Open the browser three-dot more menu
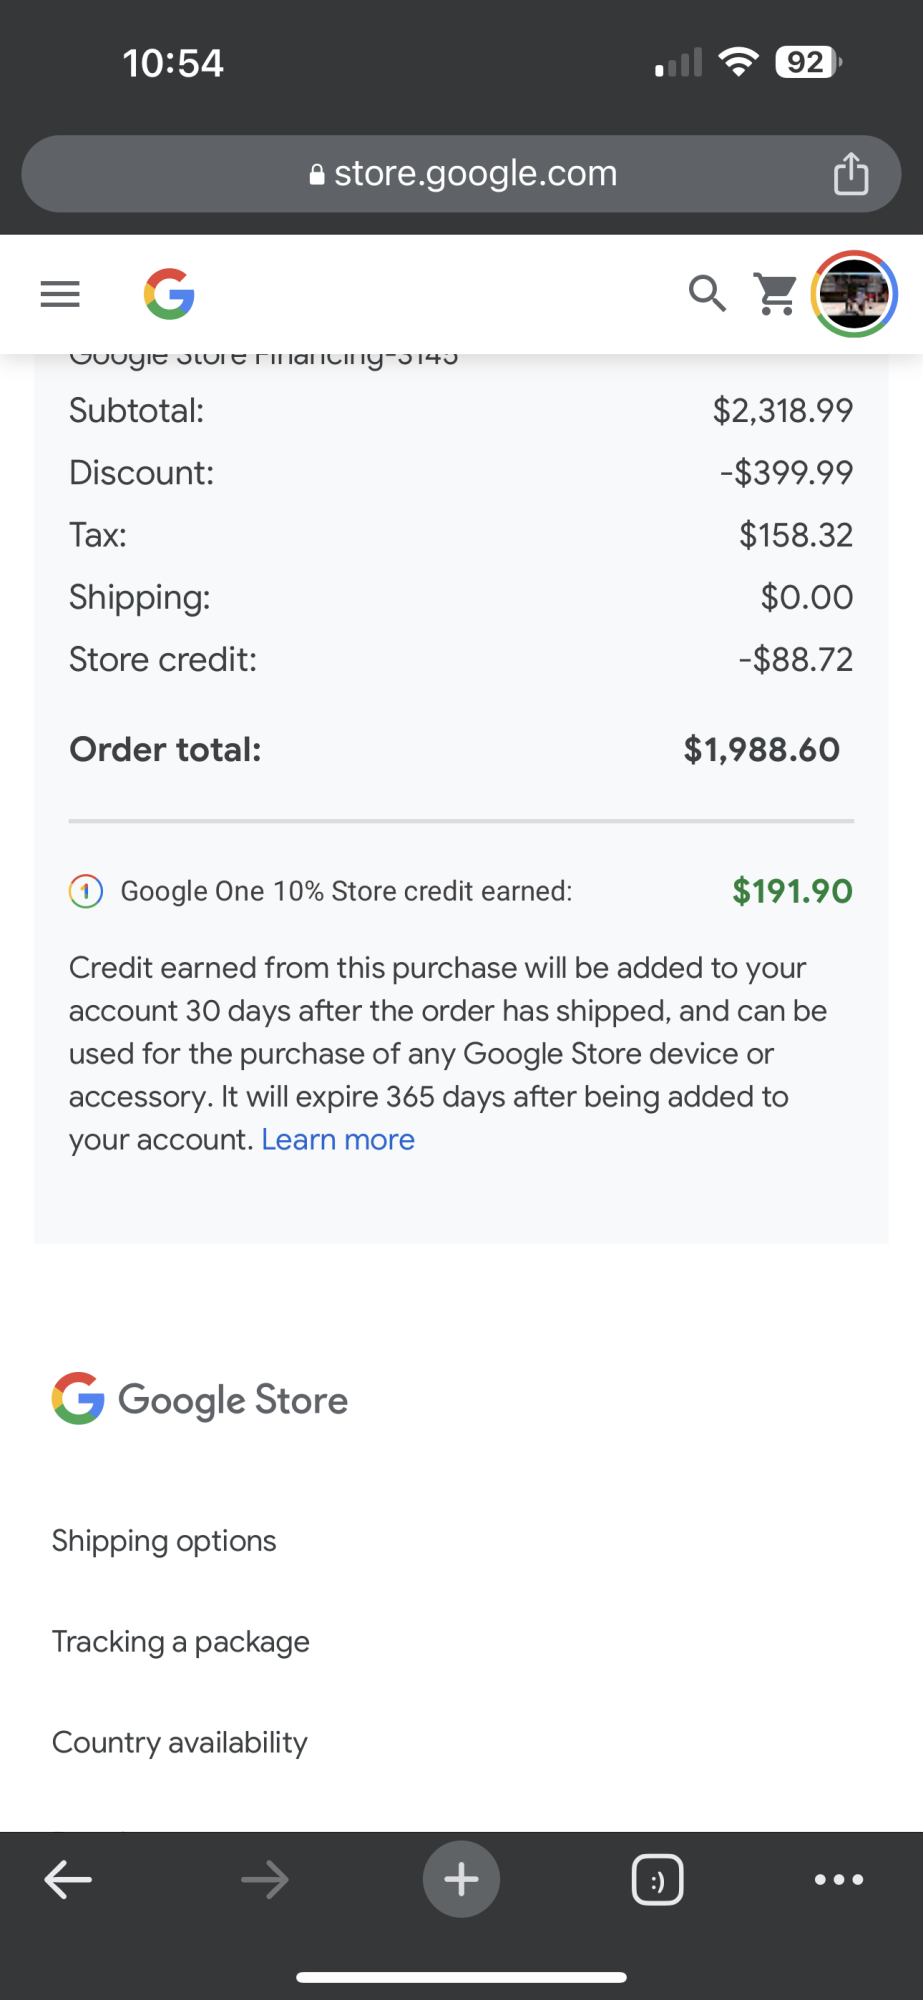Image resolution: width=923 pixels, height=2000 pixels. (839, 1880)
